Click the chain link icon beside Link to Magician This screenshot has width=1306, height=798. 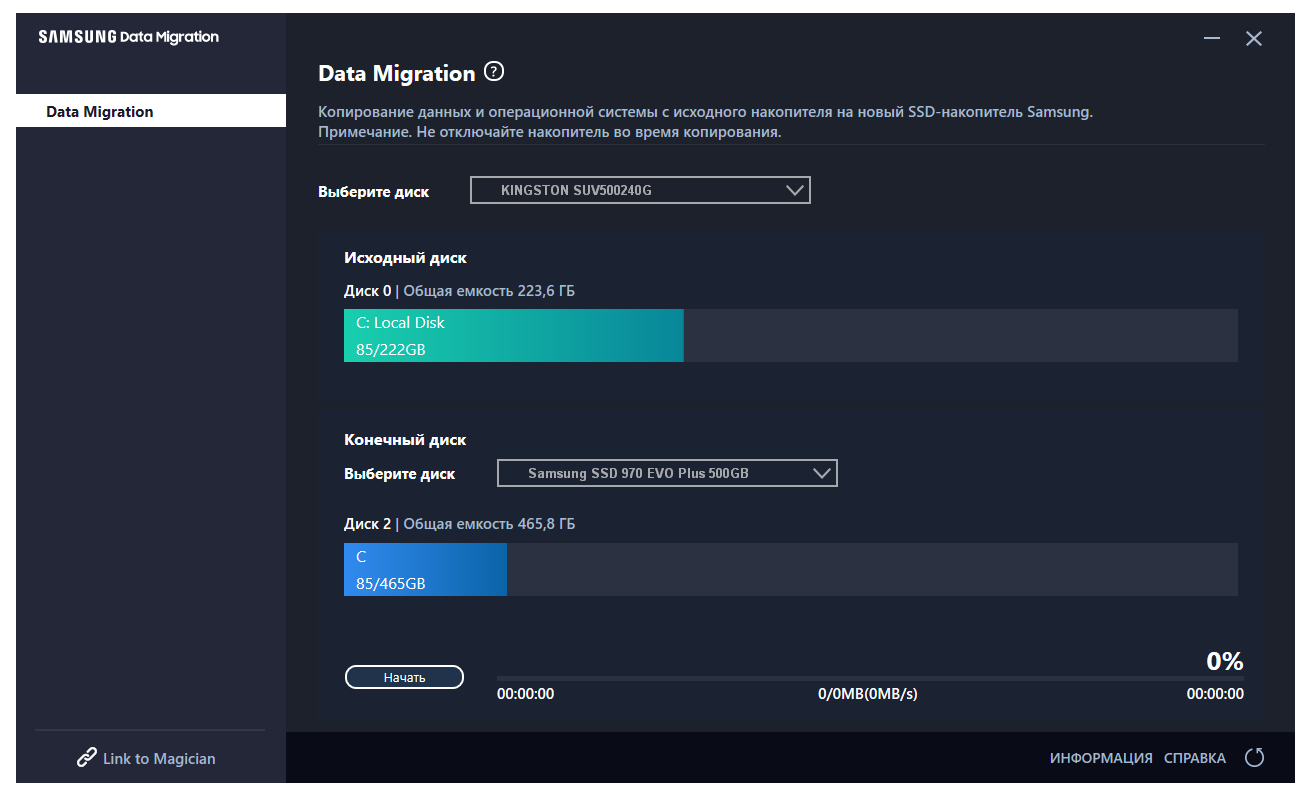(87, 758)
